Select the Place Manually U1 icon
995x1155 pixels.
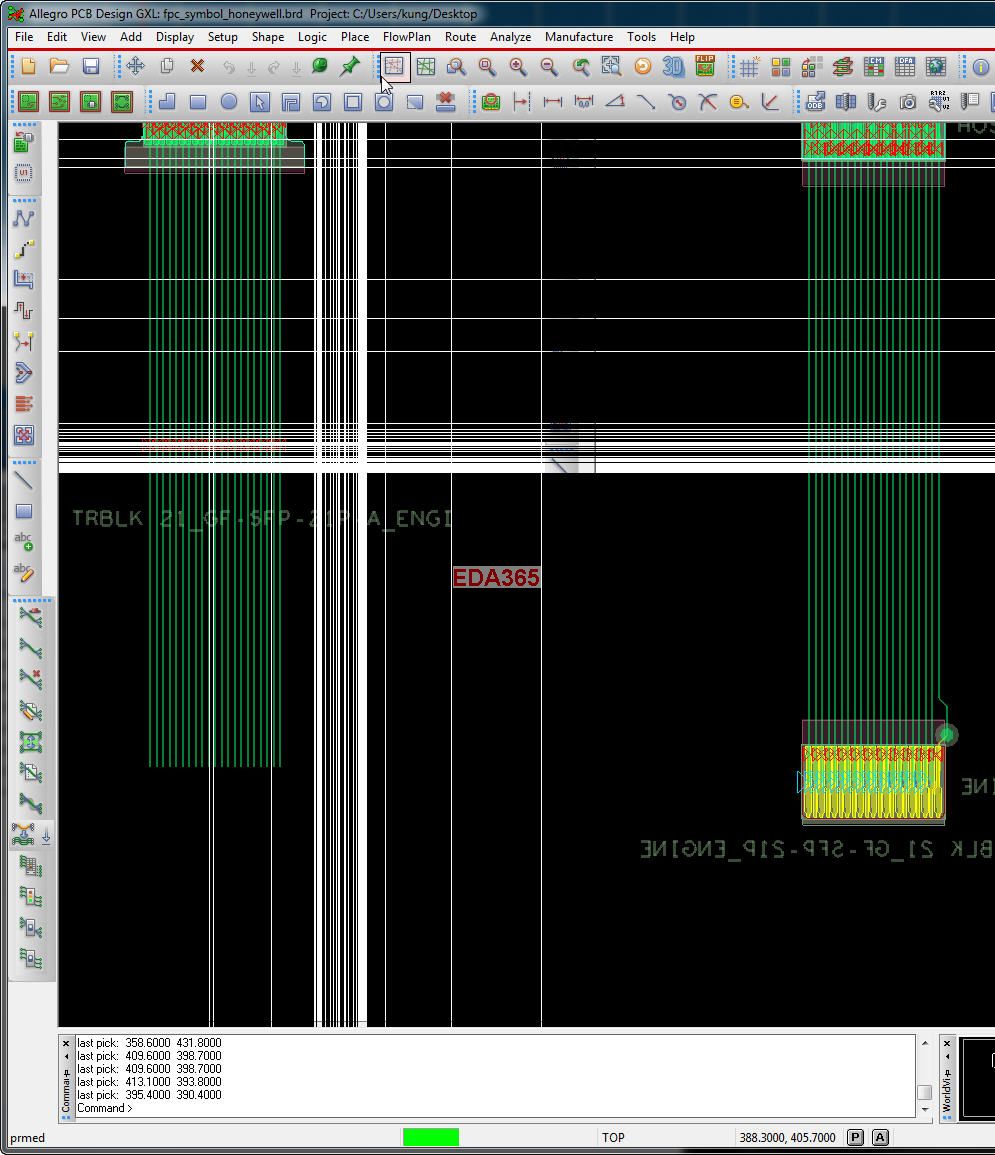pos(24,172)
